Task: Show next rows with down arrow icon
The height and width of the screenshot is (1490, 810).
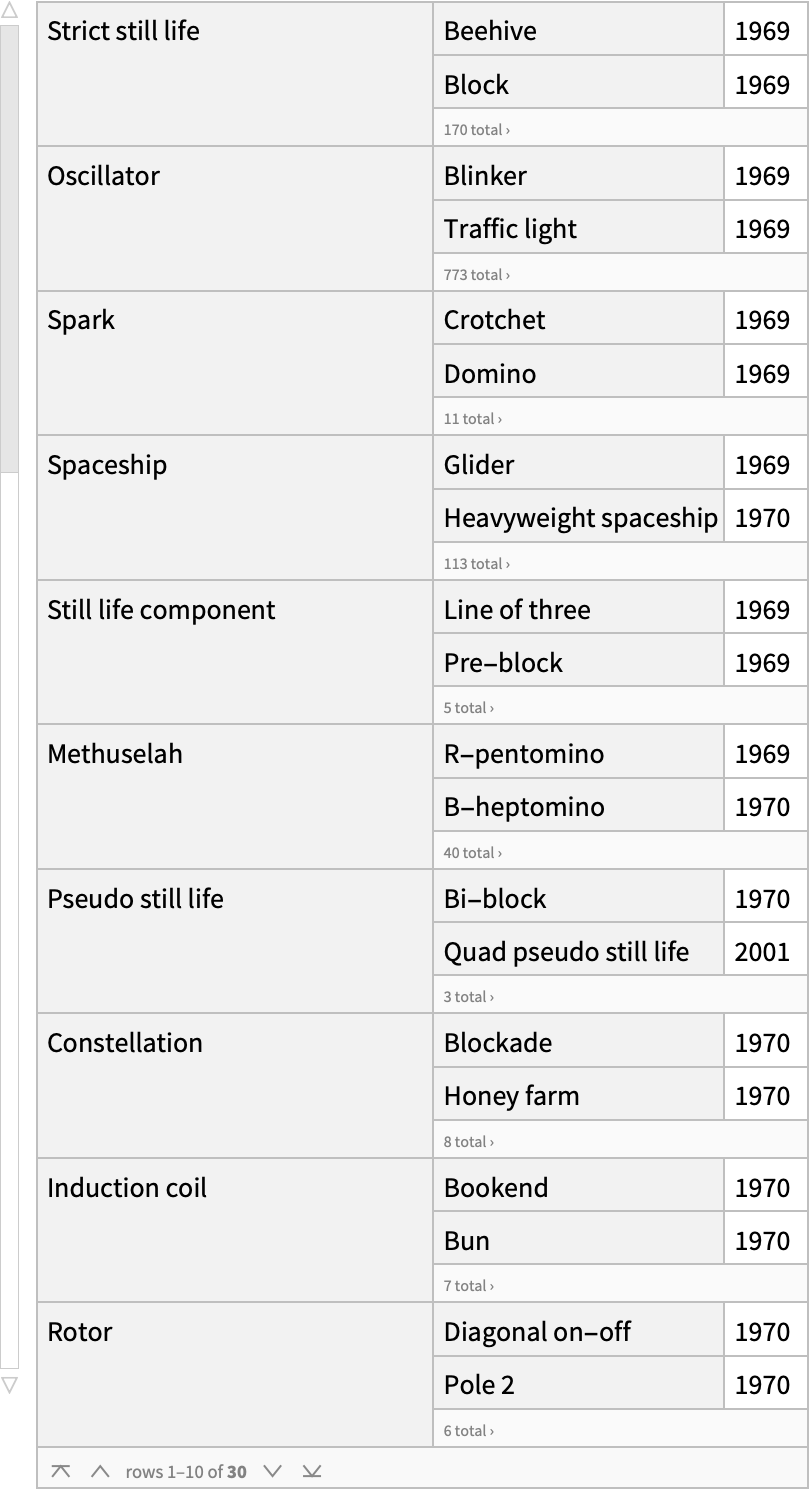Action: pyautogui.click(x=272, y=1471)
